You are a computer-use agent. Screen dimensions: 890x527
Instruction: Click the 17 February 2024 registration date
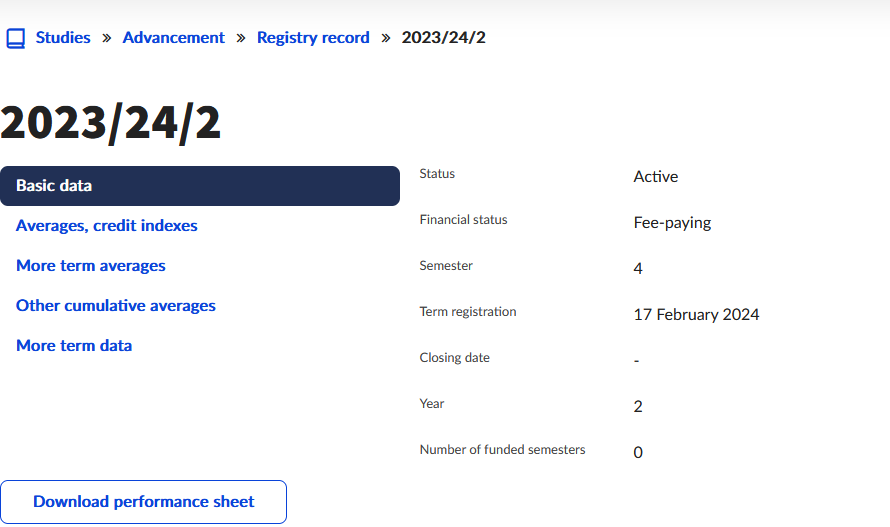point(696,315)
